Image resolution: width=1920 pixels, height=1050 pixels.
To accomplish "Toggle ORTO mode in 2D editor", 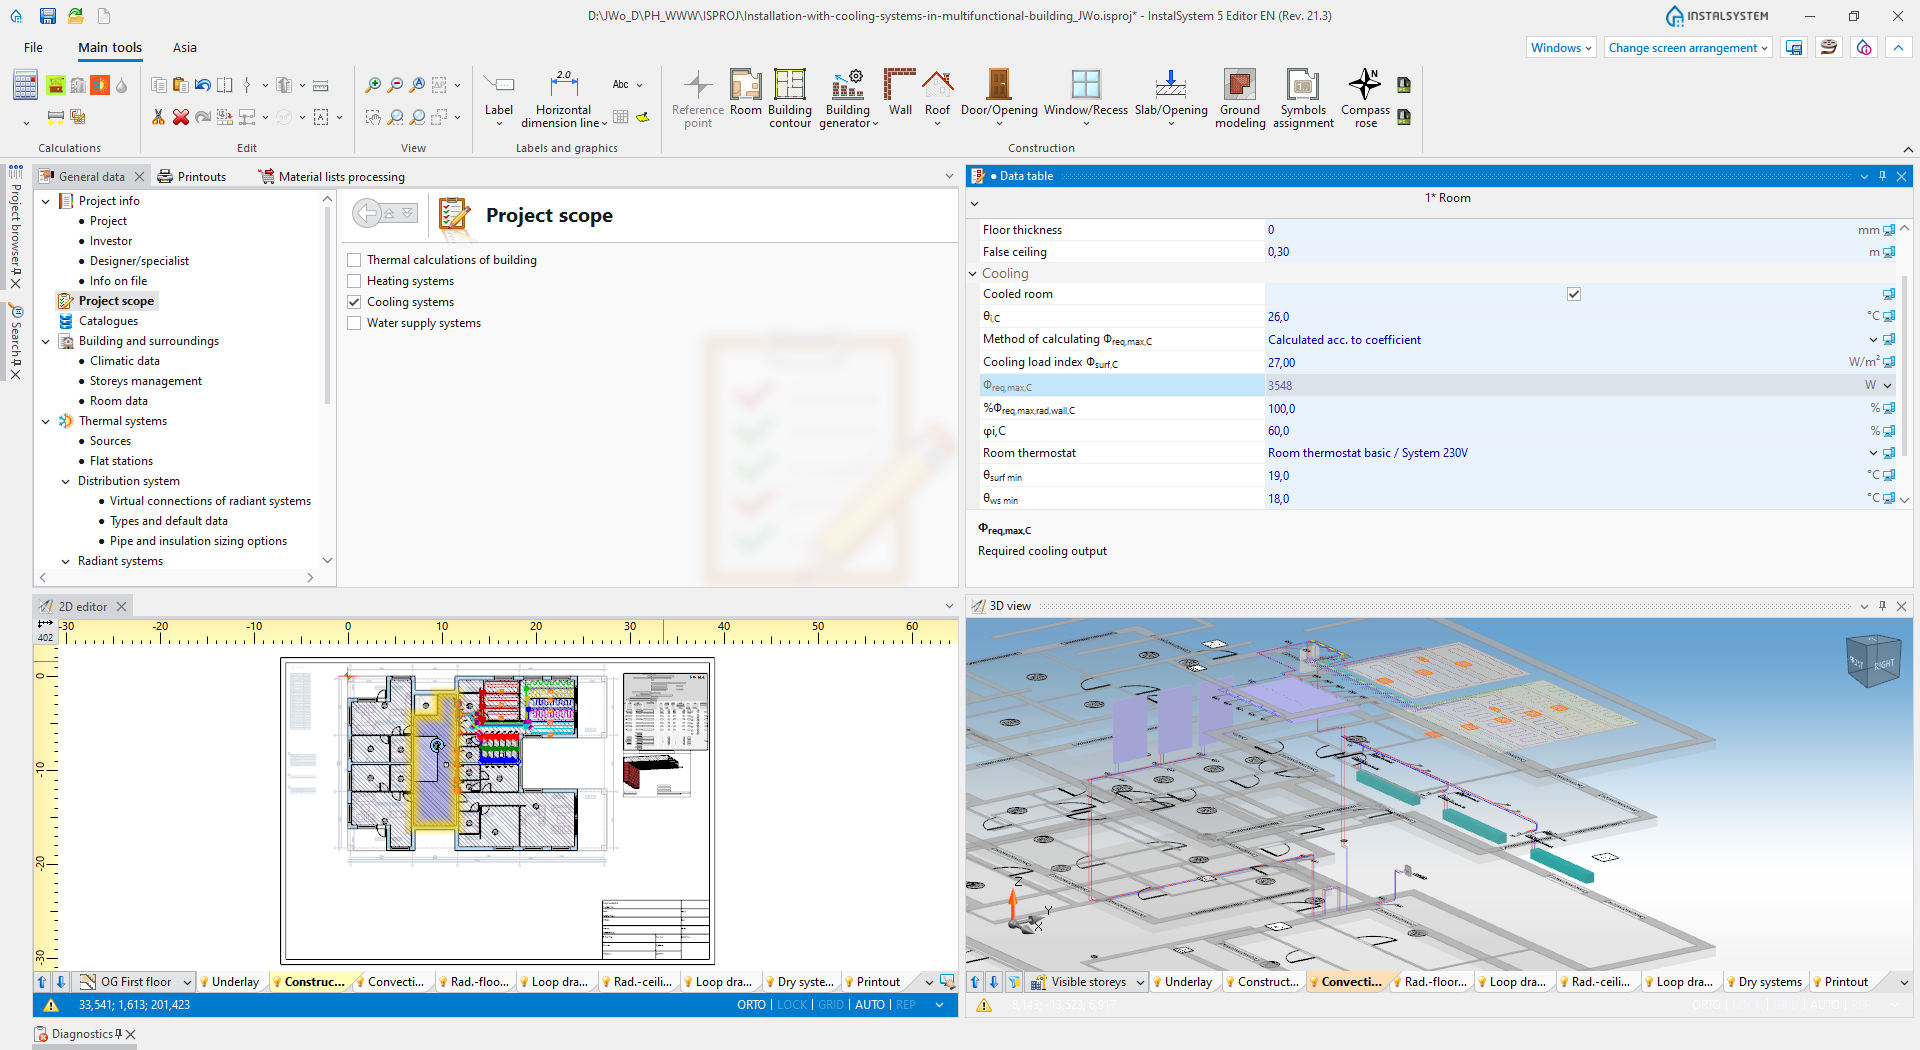I will [751, 1005].
